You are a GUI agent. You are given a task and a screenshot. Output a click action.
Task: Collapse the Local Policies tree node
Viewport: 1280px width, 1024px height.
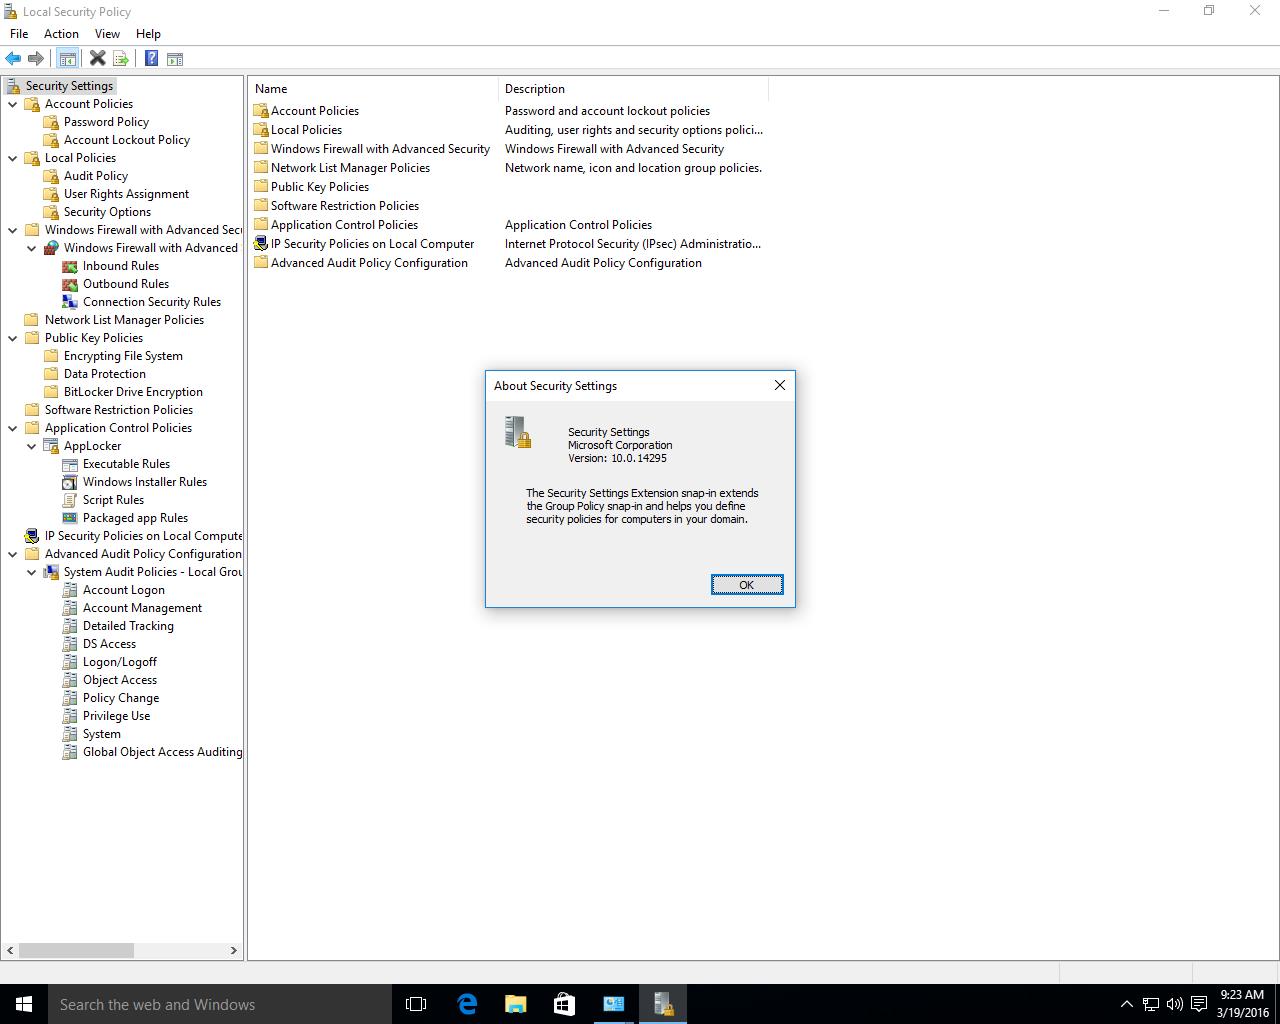pyautogui.click(x=13, y=158)
